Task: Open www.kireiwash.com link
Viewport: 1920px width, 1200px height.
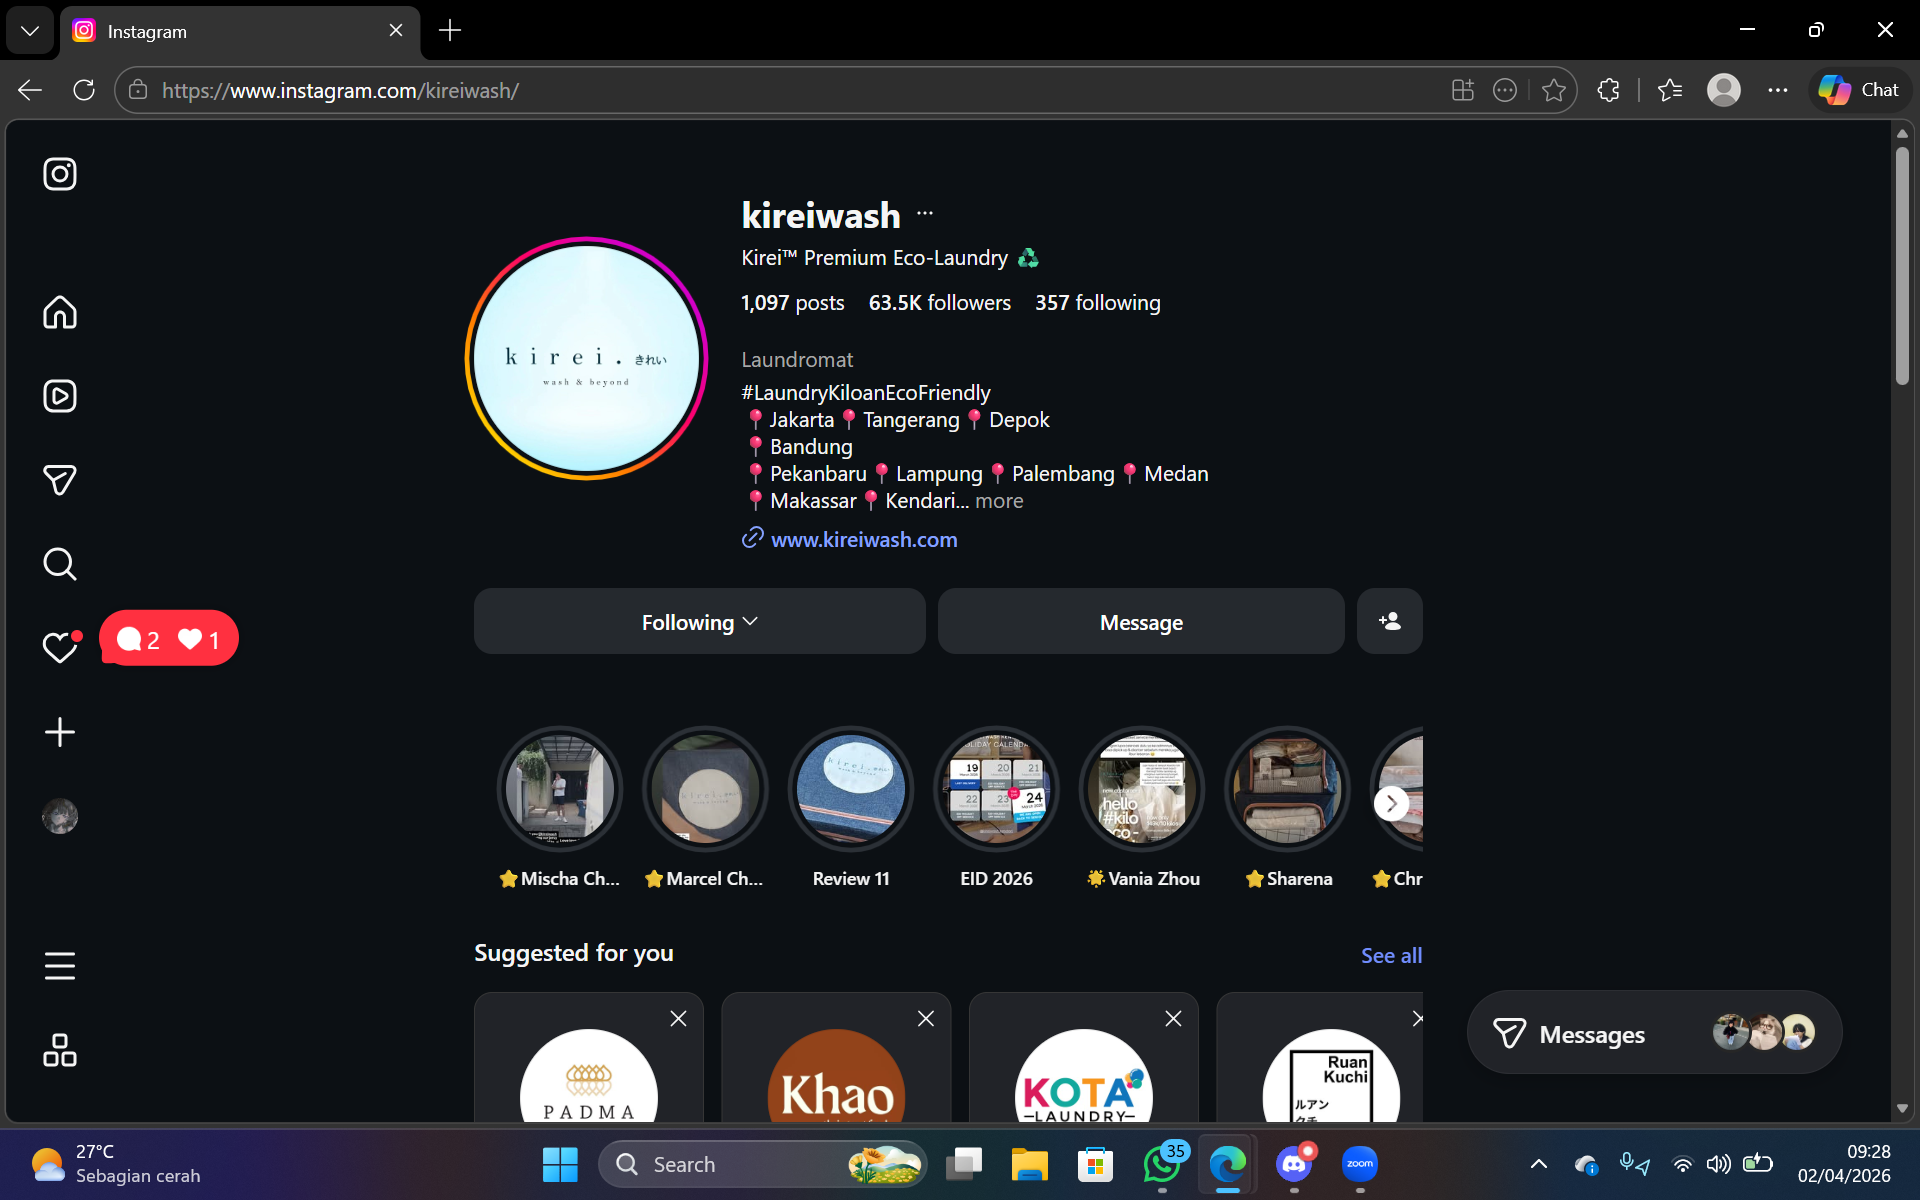Action: click(864, 540)
